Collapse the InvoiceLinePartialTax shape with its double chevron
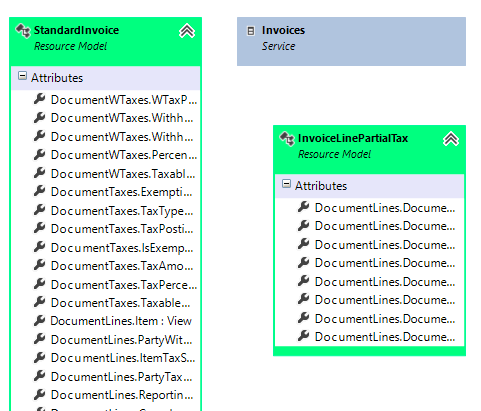481x411 pixels. tap(451, 139)
